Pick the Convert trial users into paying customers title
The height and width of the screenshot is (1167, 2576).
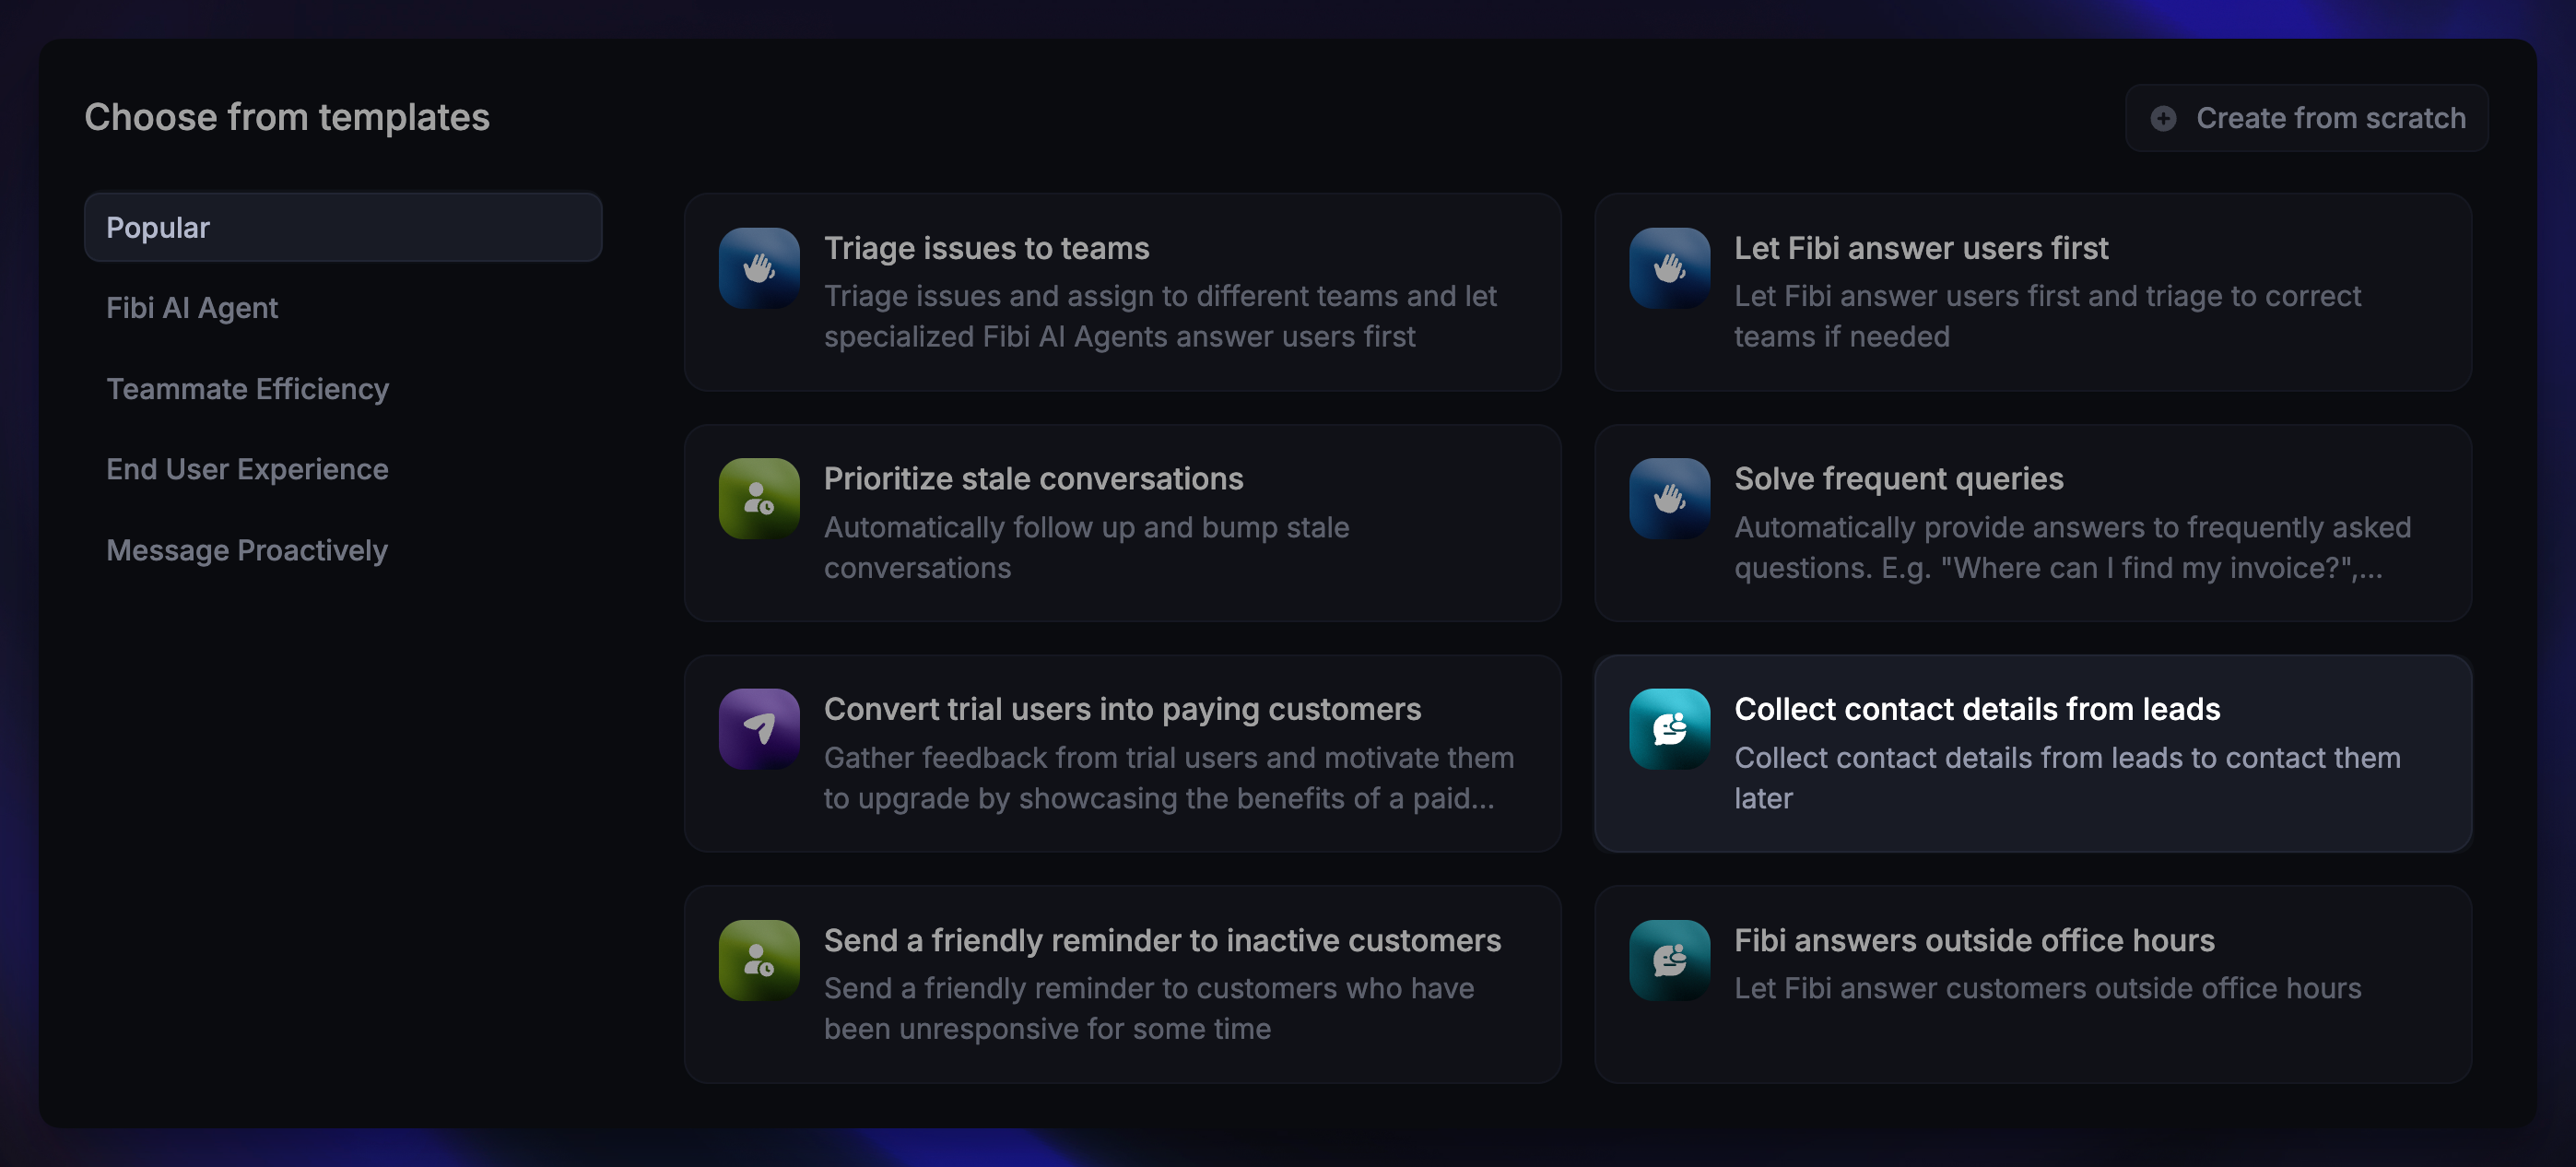point(1122,709)
